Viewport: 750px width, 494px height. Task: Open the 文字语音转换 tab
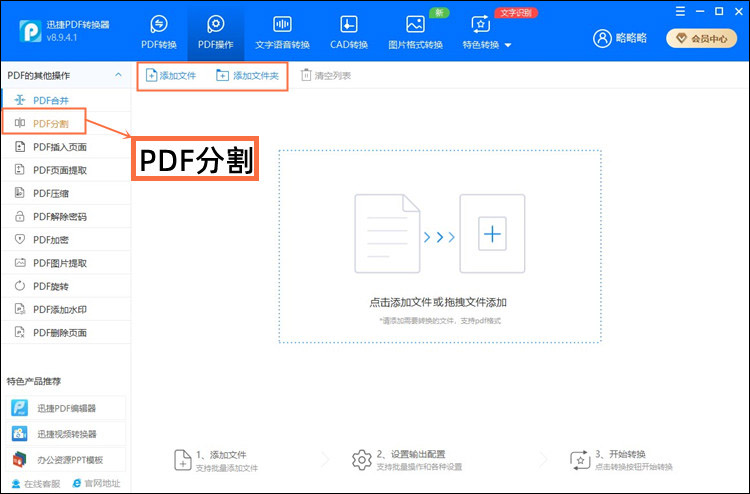282,32
